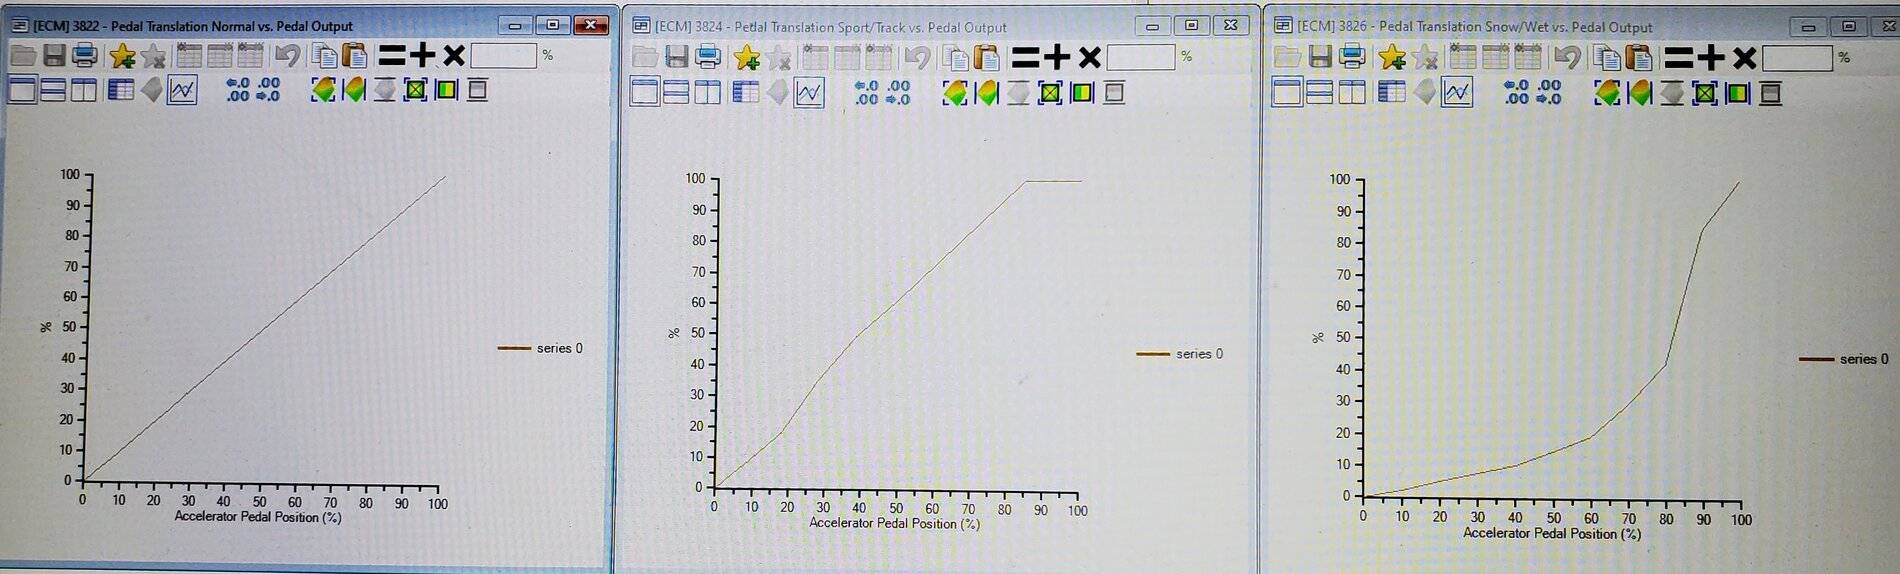Add Pedal Translation Normal table to favorites

click(x=122, y=56)
